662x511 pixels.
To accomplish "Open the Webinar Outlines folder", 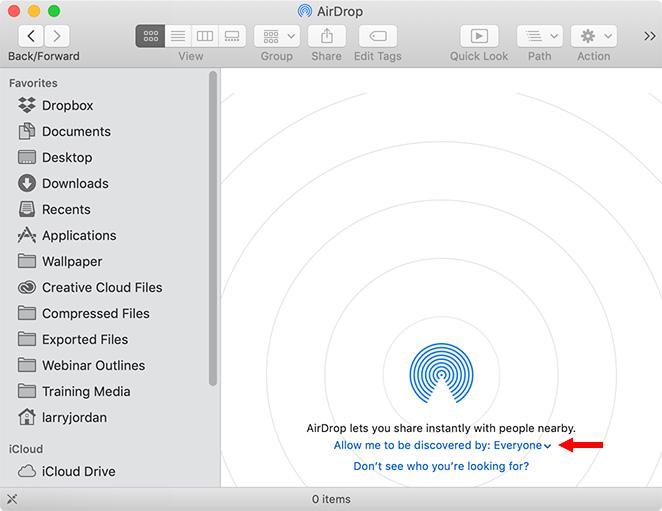I will coord(81,365).
